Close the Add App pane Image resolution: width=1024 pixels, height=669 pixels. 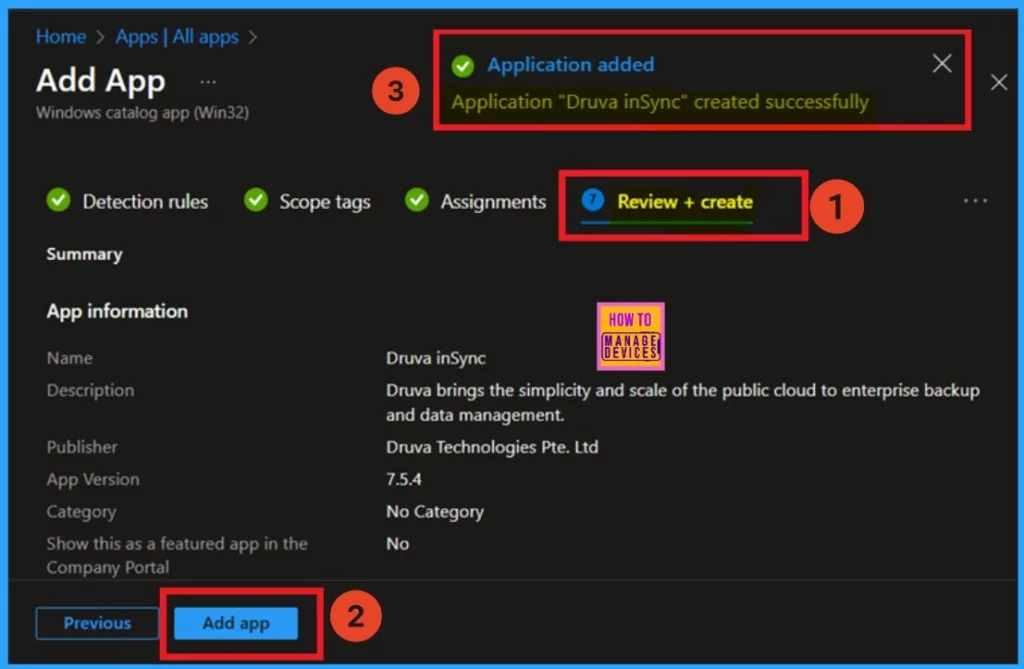[x=999, y=82]
